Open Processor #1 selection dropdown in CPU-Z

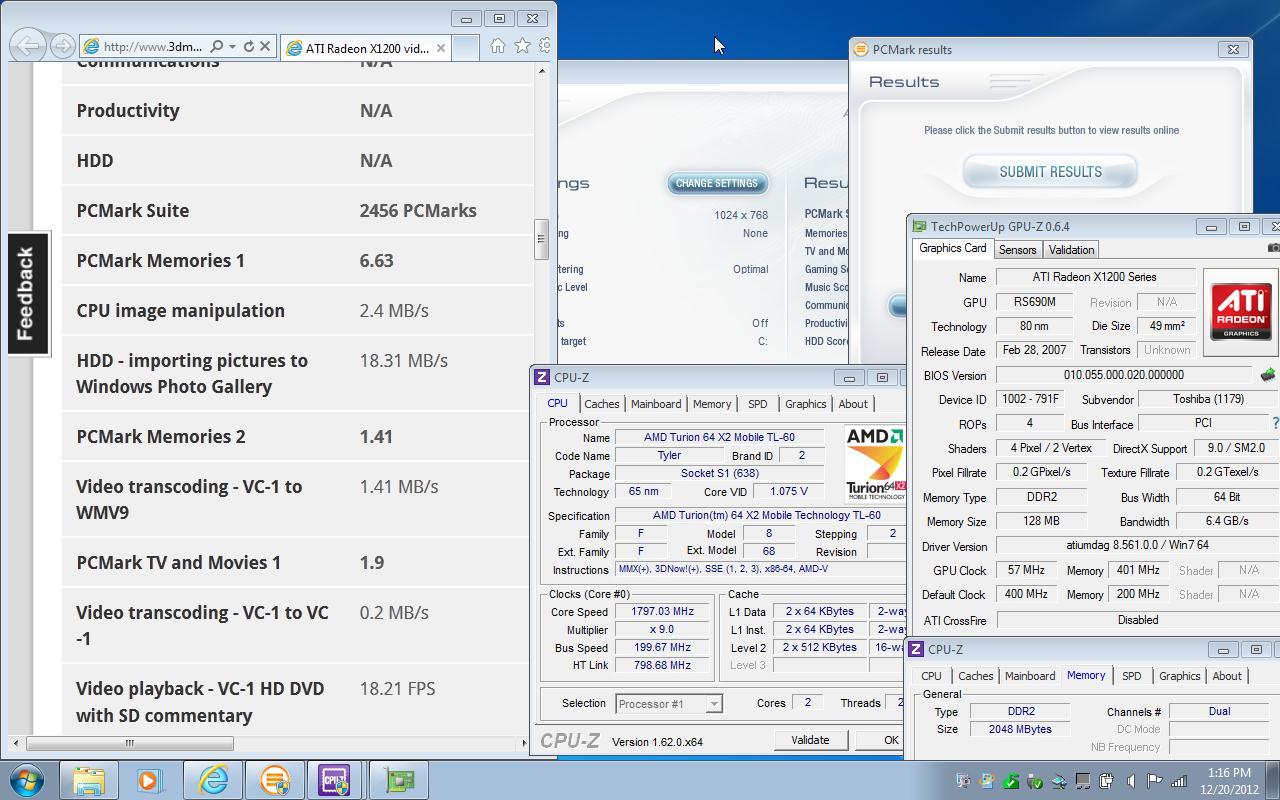[x=669, y=704]
